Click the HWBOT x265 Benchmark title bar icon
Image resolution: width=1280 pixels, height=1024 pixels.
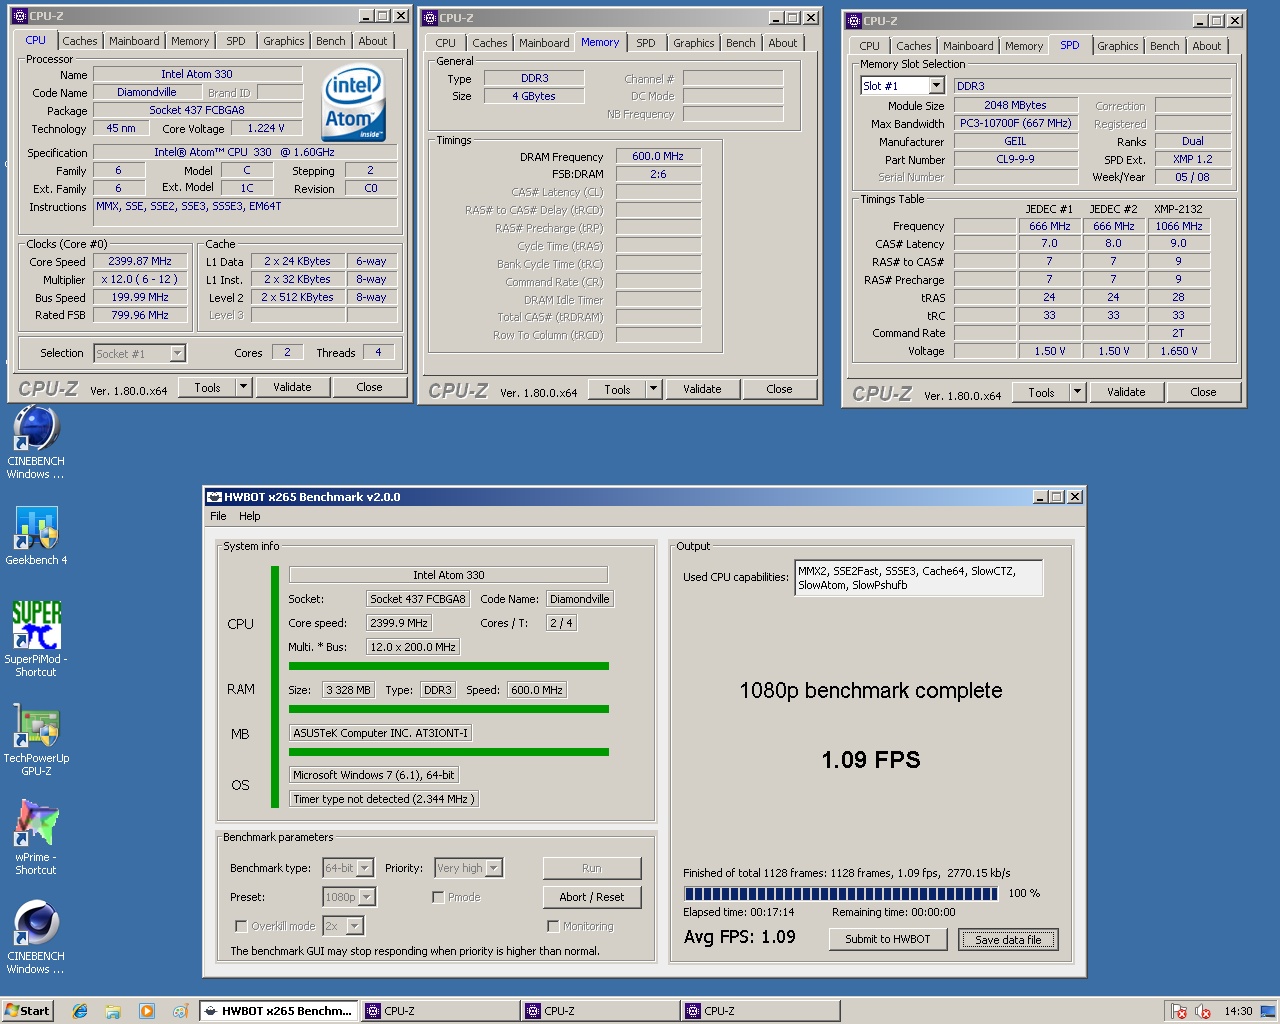214,497
